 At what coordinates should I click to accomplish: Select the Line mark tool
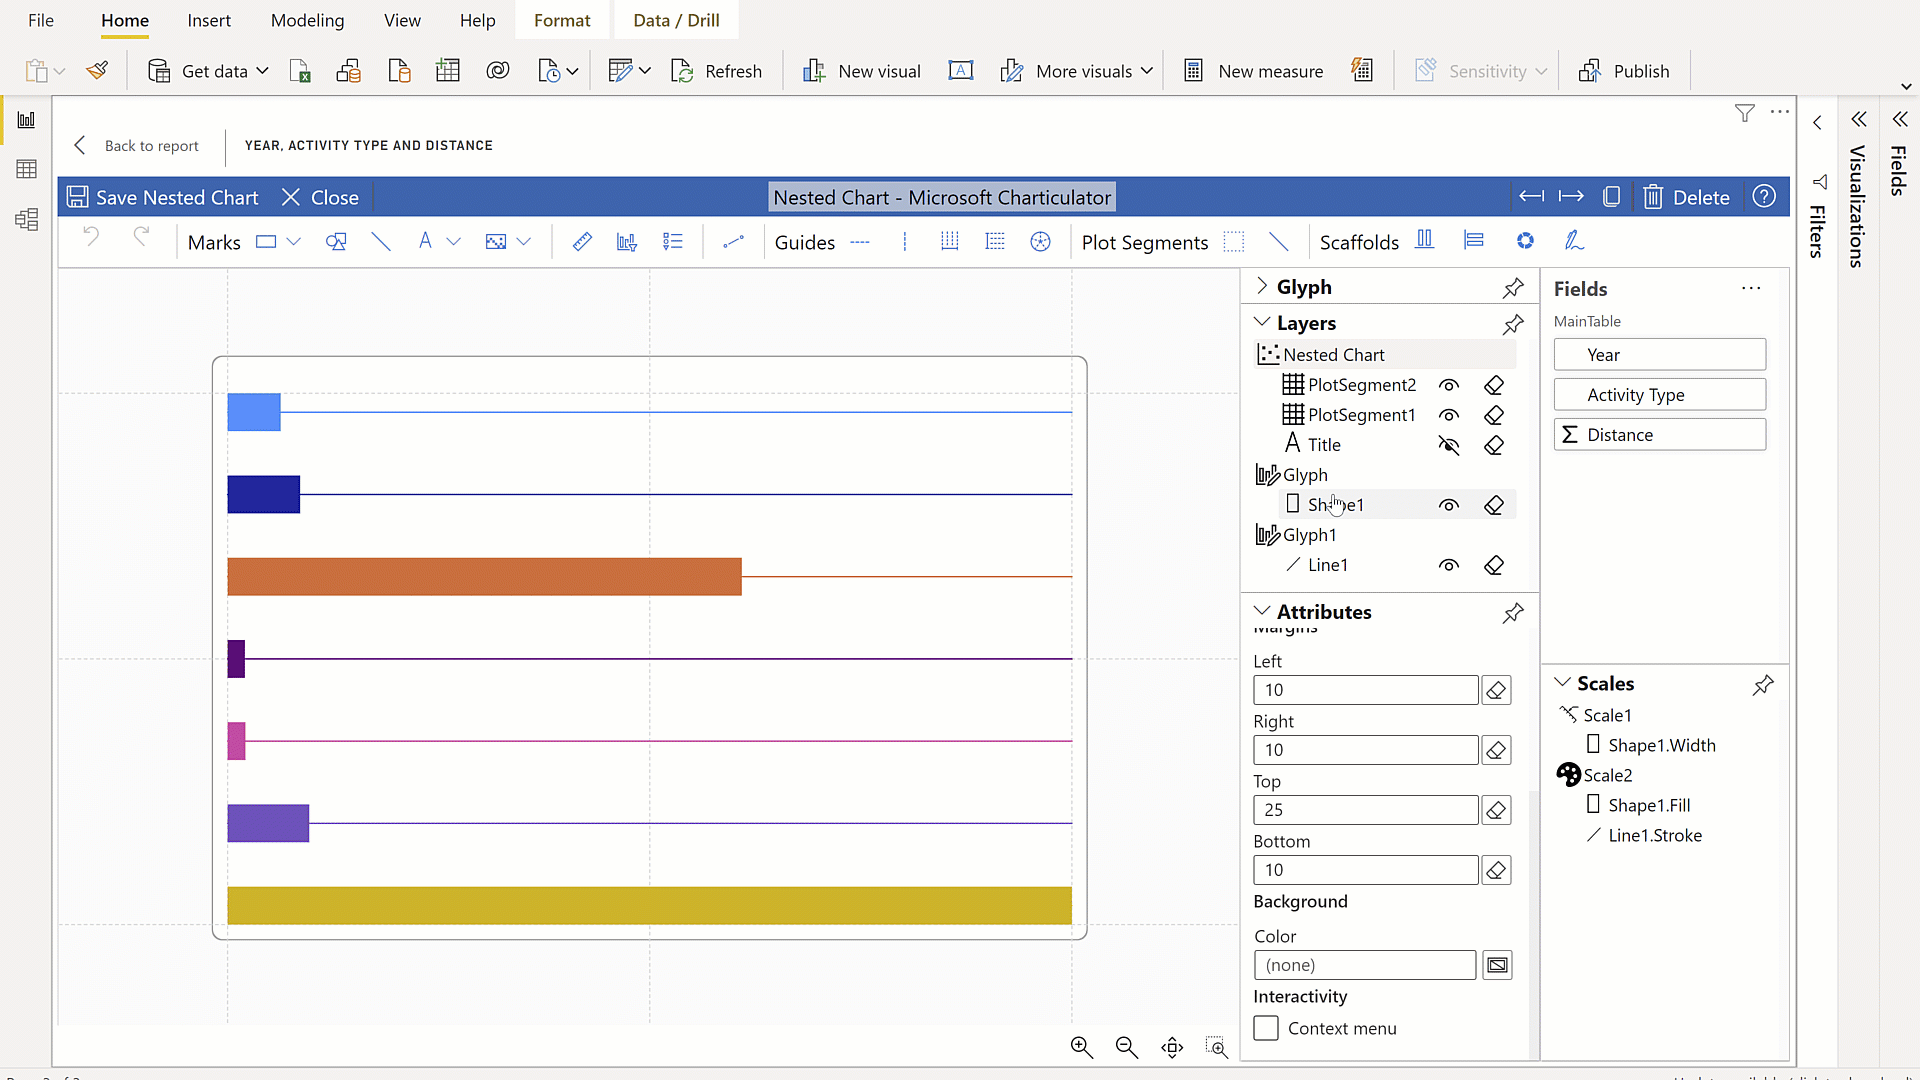tap(380, 242)
